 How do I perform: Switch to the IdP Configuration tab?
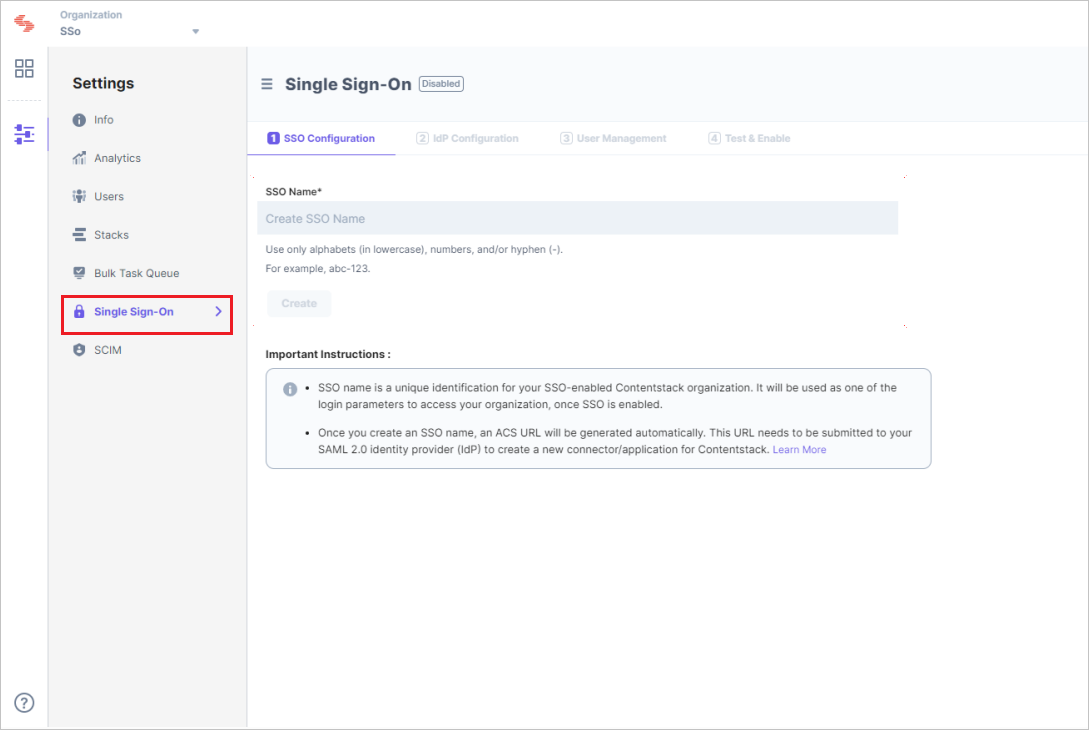click(x=468, y=138)
